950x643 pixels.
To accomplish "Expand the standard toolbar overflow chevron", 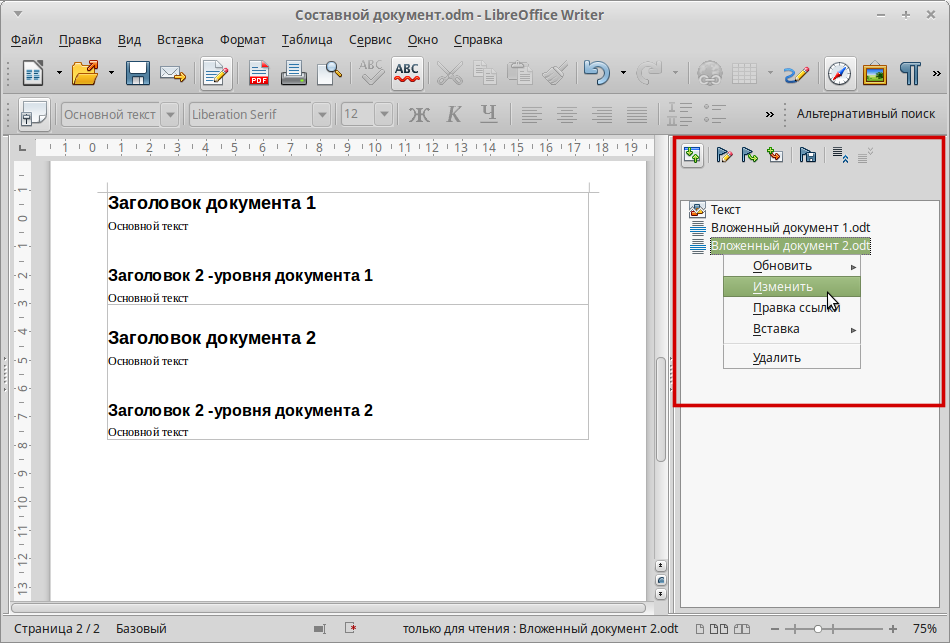I will 937,74.
